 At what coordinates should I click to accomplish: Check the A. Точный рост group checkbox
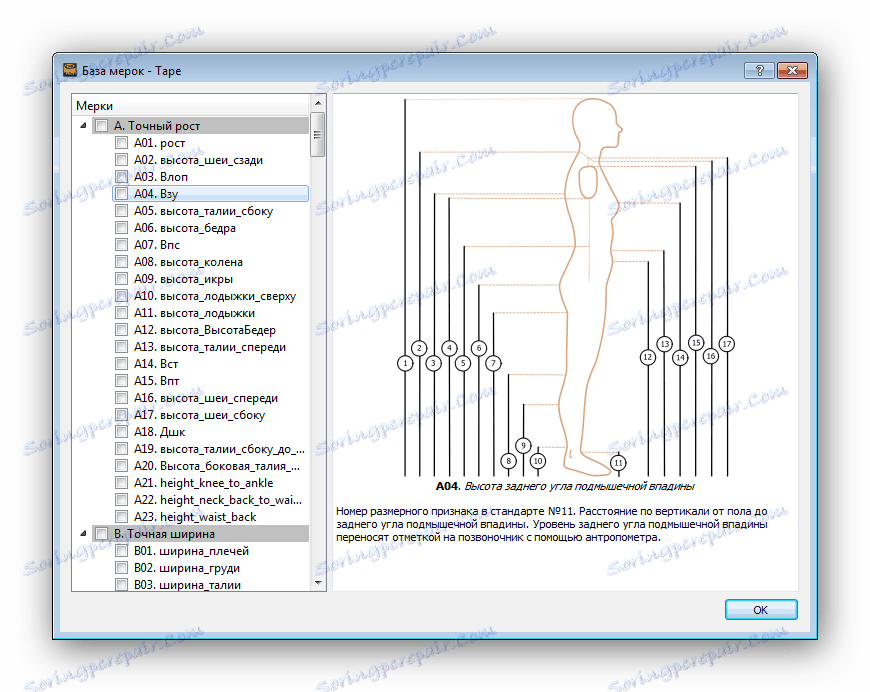point(101,125)
